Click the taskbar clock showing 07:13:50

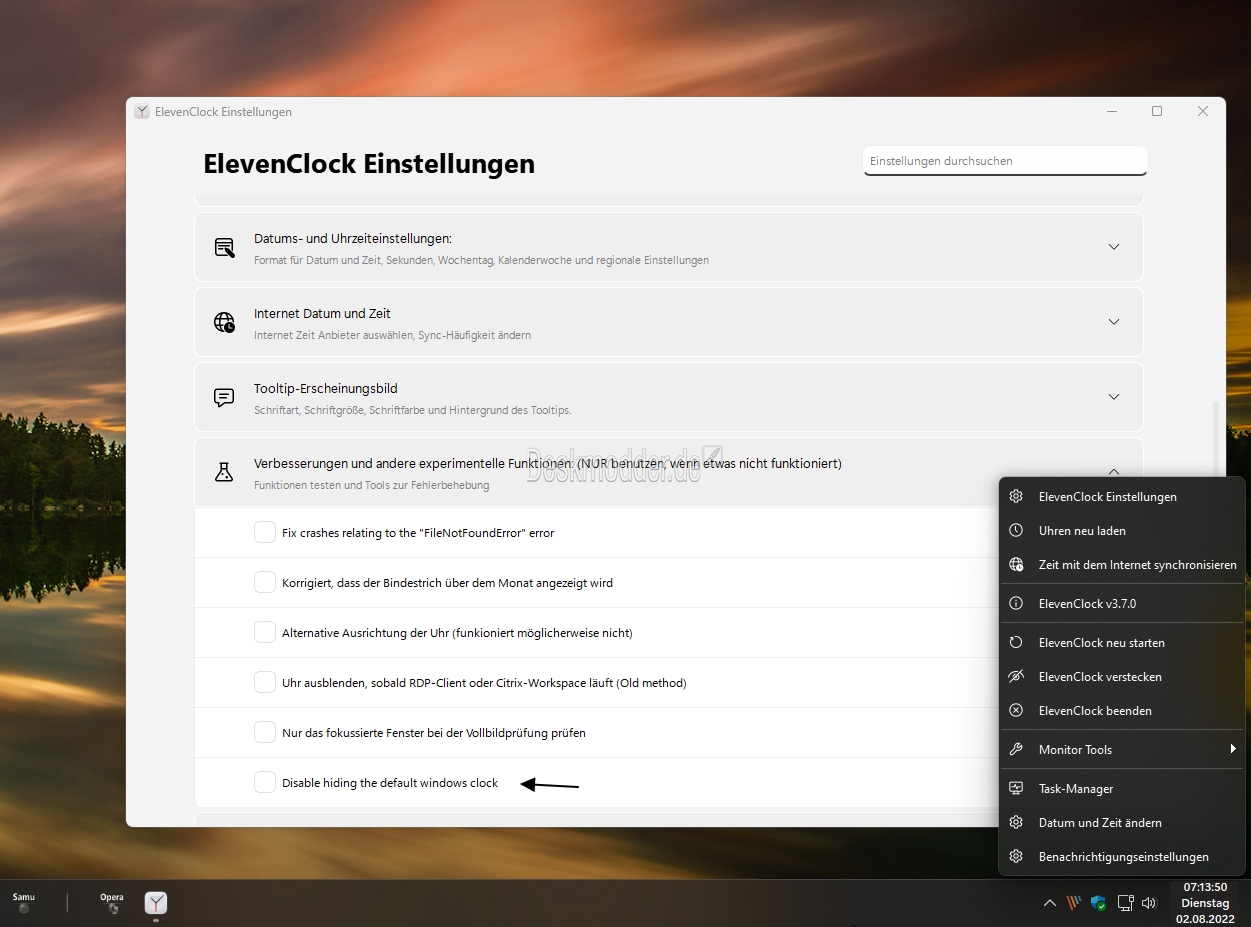point(1203,902)
